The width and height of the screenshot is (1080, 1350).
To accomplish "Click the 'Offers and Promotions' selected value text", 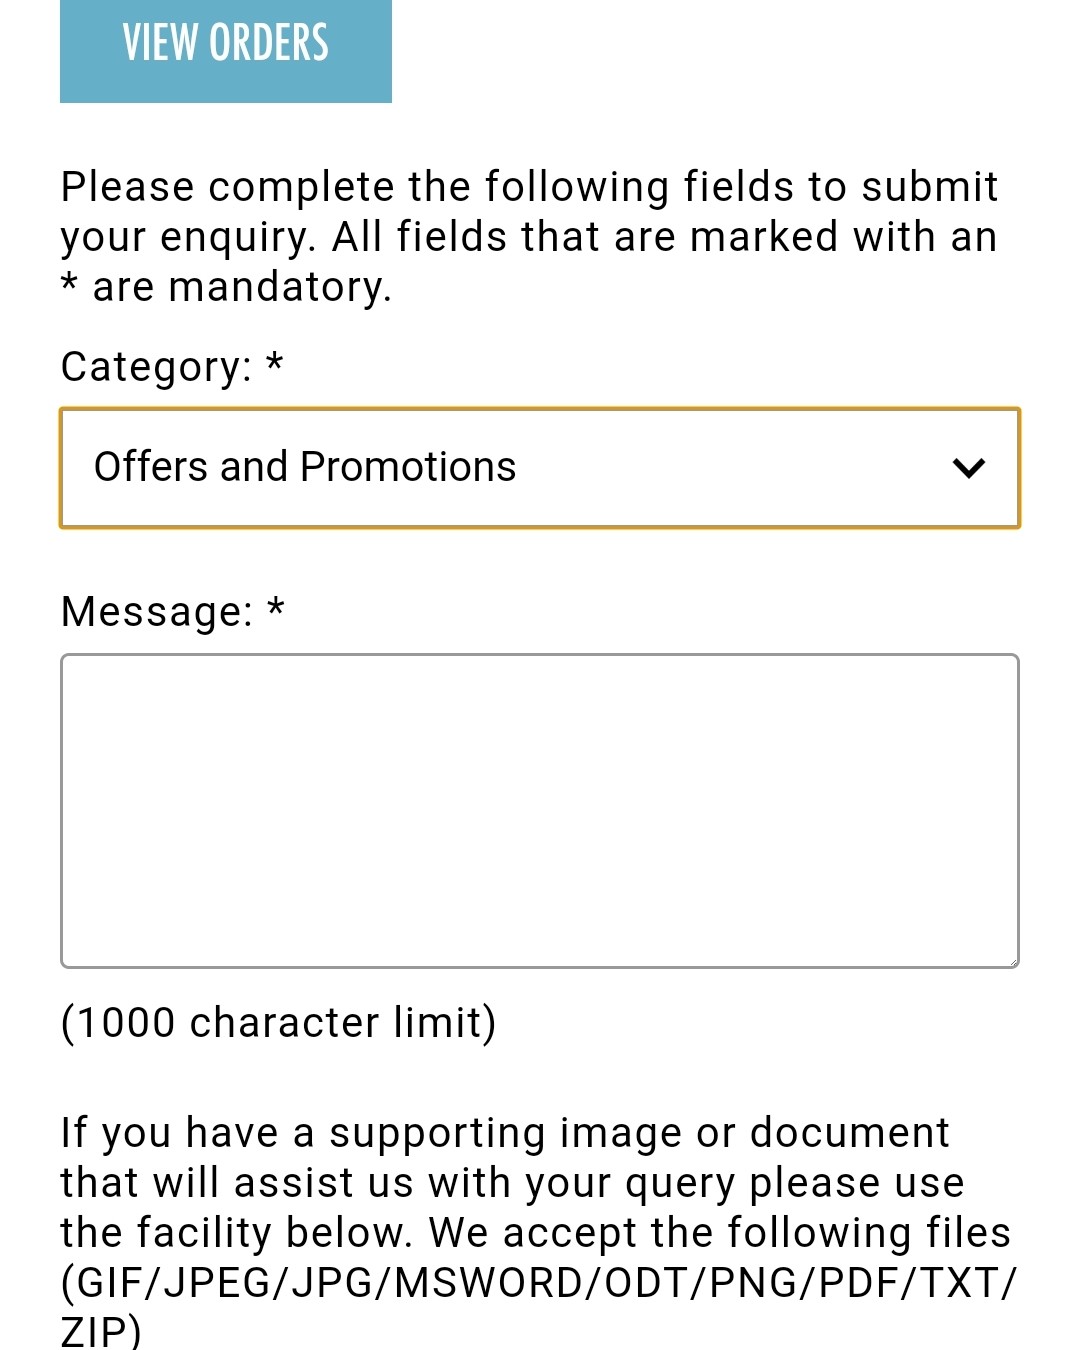I will [305, 467].
